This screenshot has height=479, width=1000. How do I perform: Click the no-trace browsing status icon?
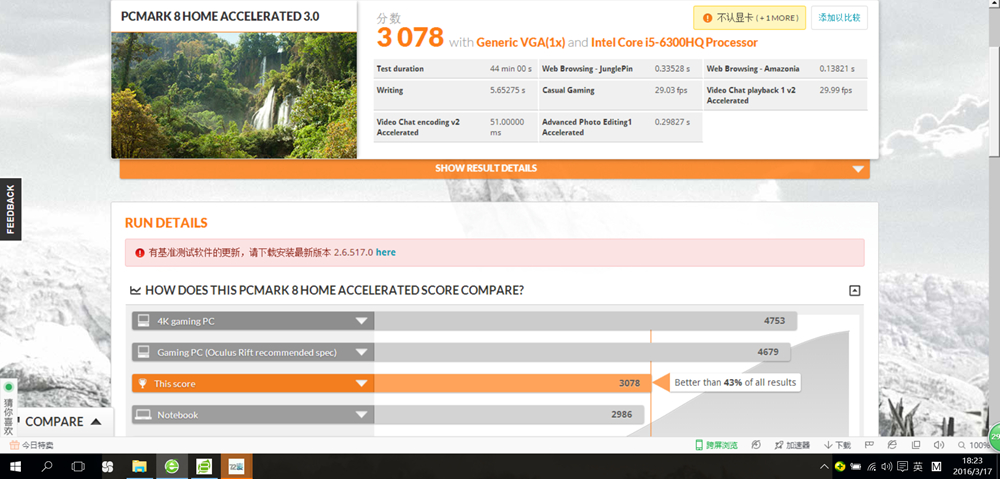coord(756,445)
